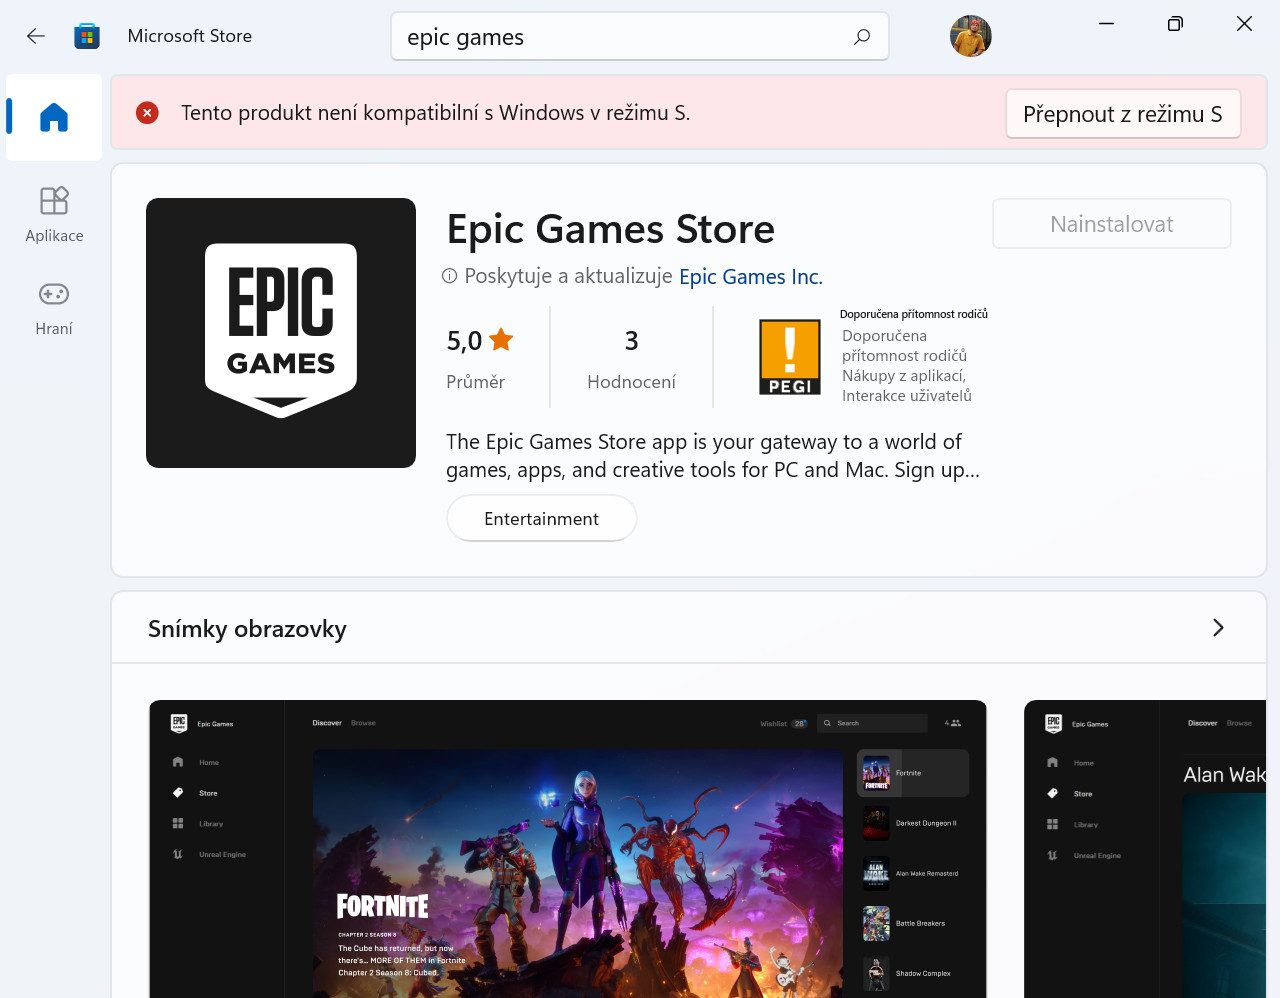
Task: Open the Fortnite screenshot thumbnail
Action: pyautogui.click(x=568, y=848)
